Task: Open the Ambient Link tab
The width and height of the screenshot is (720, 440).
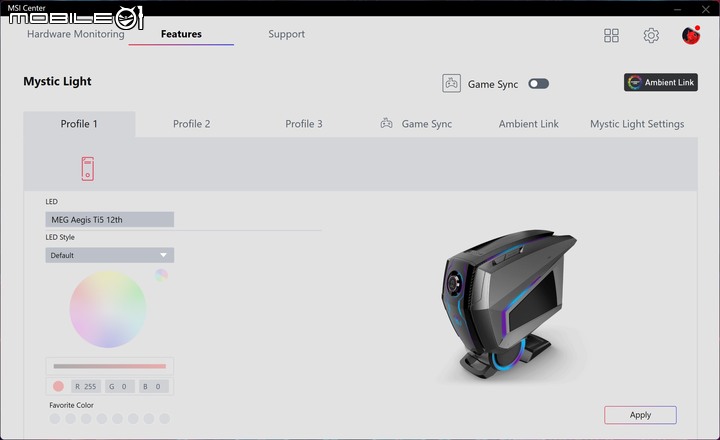Action: 529,124
